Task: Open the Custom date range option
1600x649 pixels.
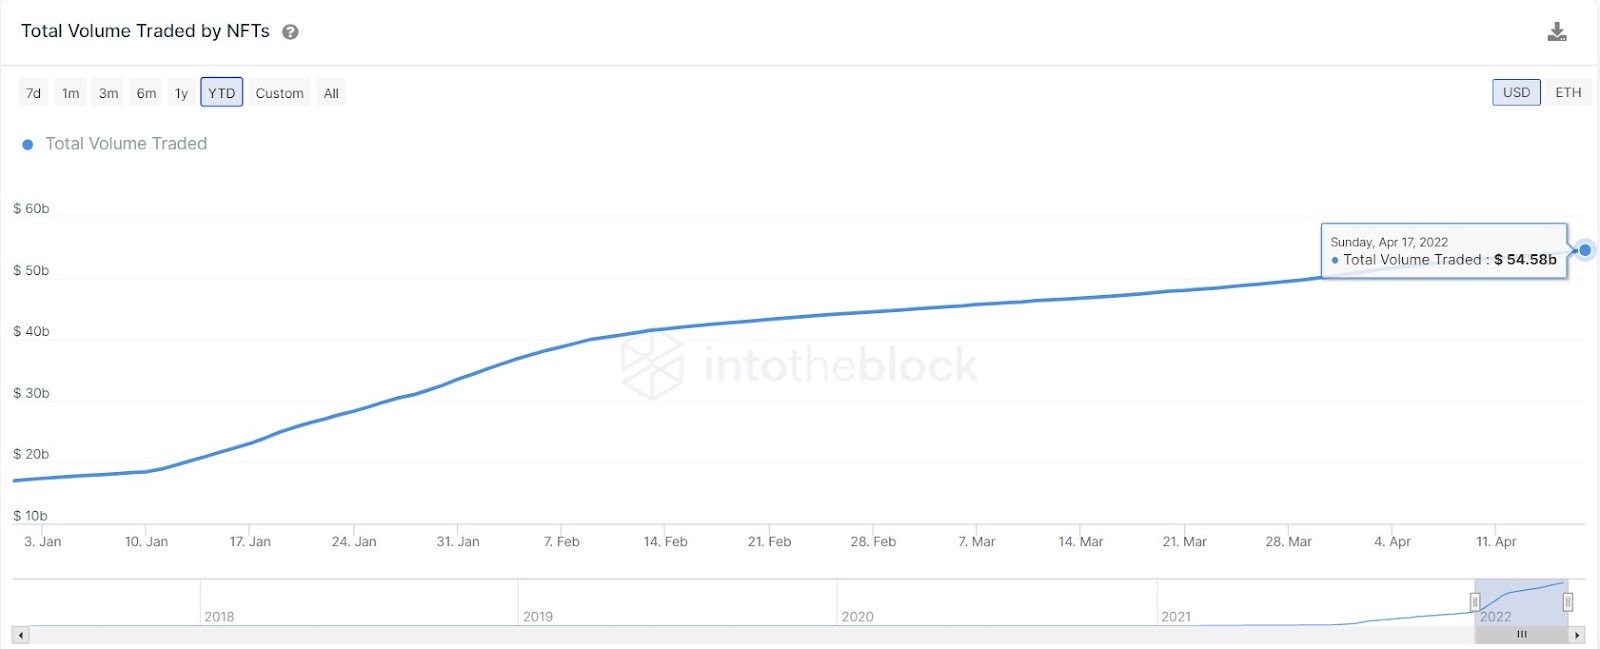Action: 279,93
